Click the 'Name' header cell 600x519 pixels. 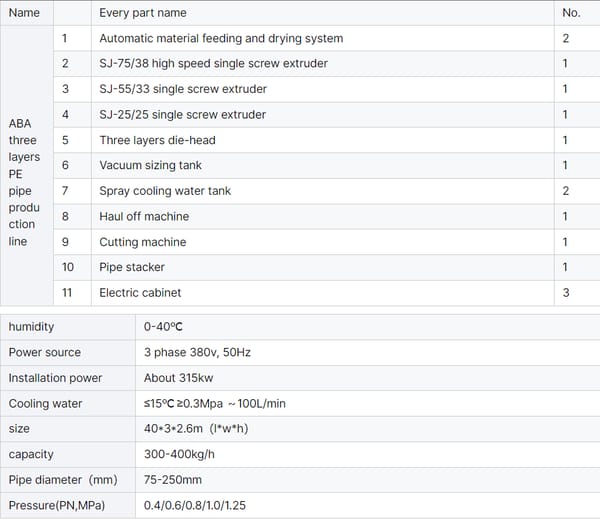[24, 13]
